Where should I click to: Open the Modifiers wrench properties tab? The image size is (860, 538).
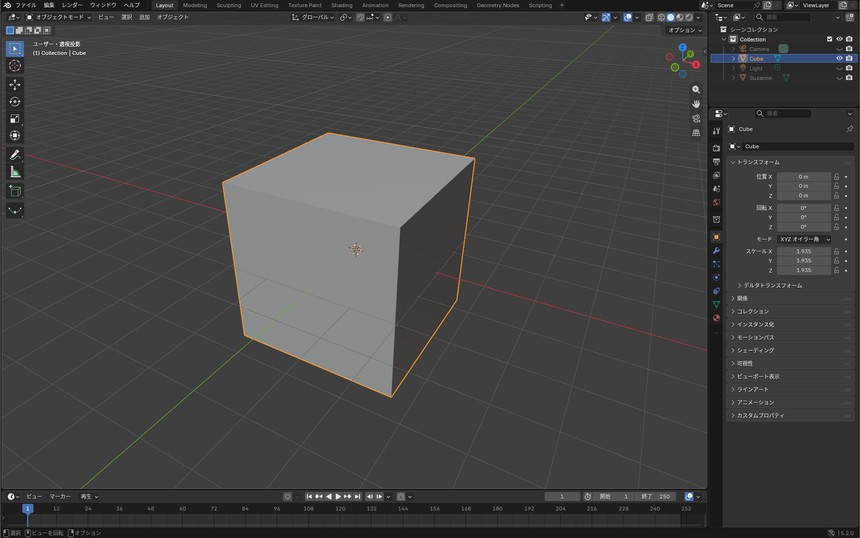coord(716,251)
